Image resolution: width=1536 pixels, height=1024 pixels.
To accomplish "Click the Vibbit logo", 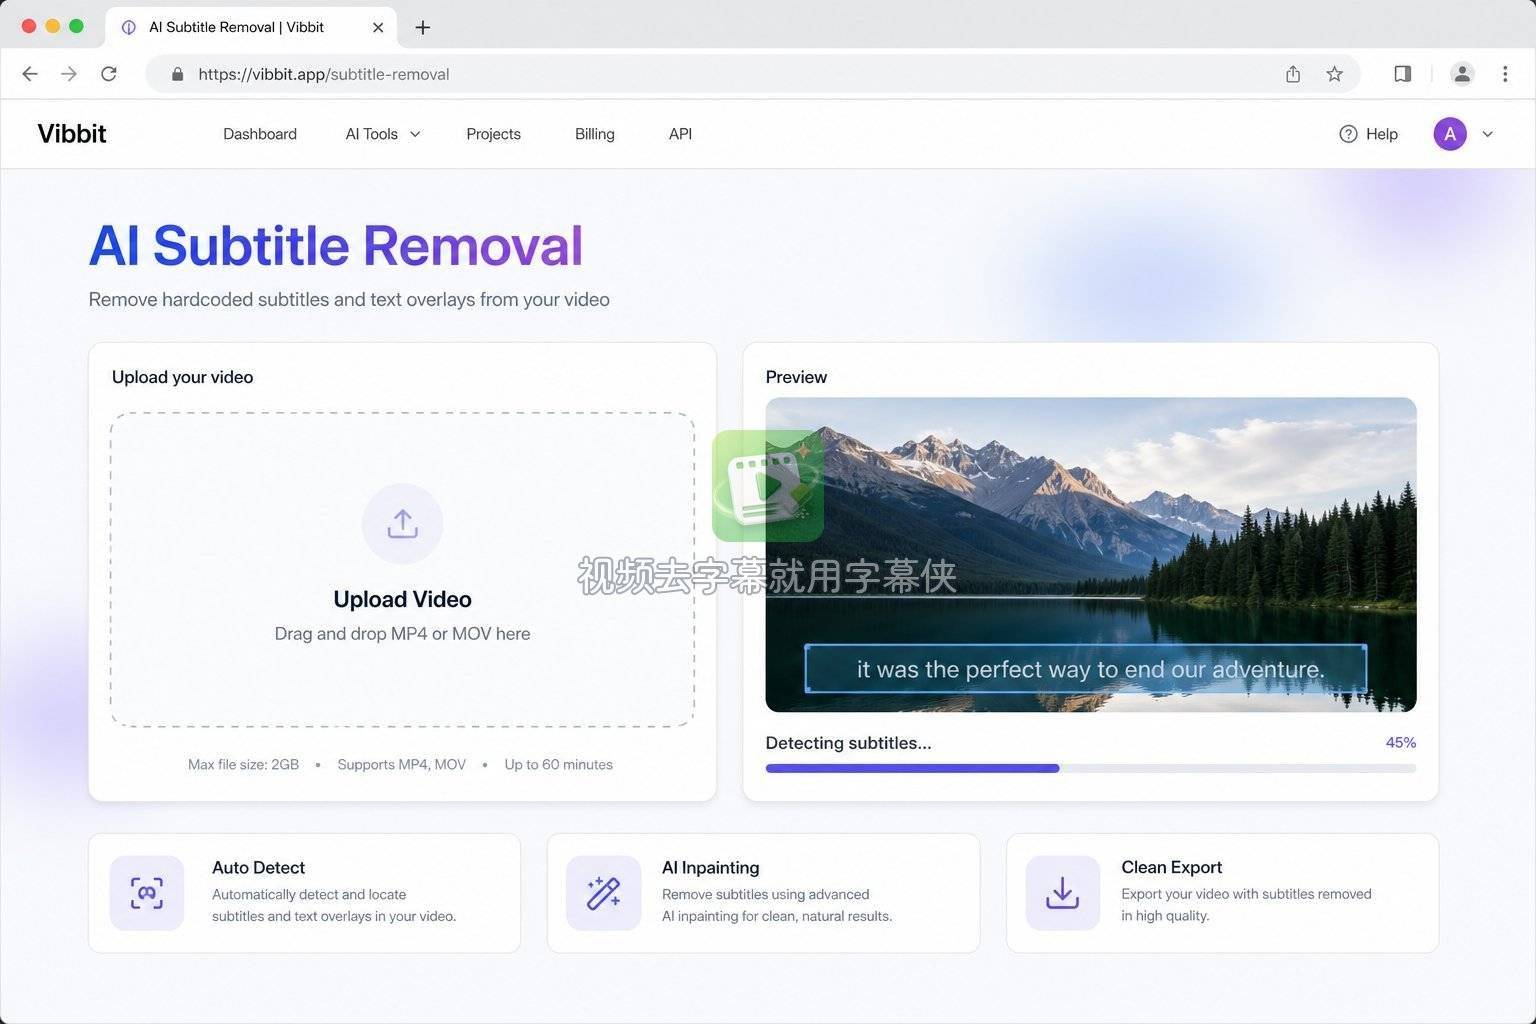I will 72,134.
